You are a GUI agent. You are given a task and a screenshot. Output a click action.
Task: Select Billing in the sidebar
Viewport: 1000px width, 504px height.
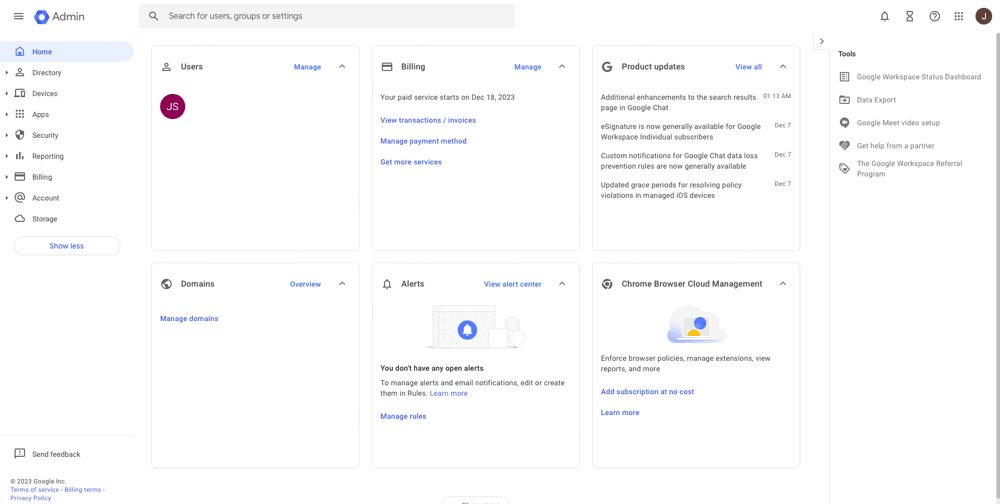tap(66, 177)
